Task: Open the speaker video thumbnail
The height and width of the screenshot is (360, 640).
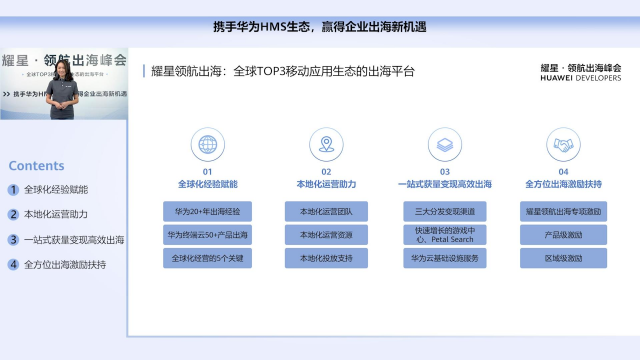Action: pyautogui.click(x=64, y=84)
